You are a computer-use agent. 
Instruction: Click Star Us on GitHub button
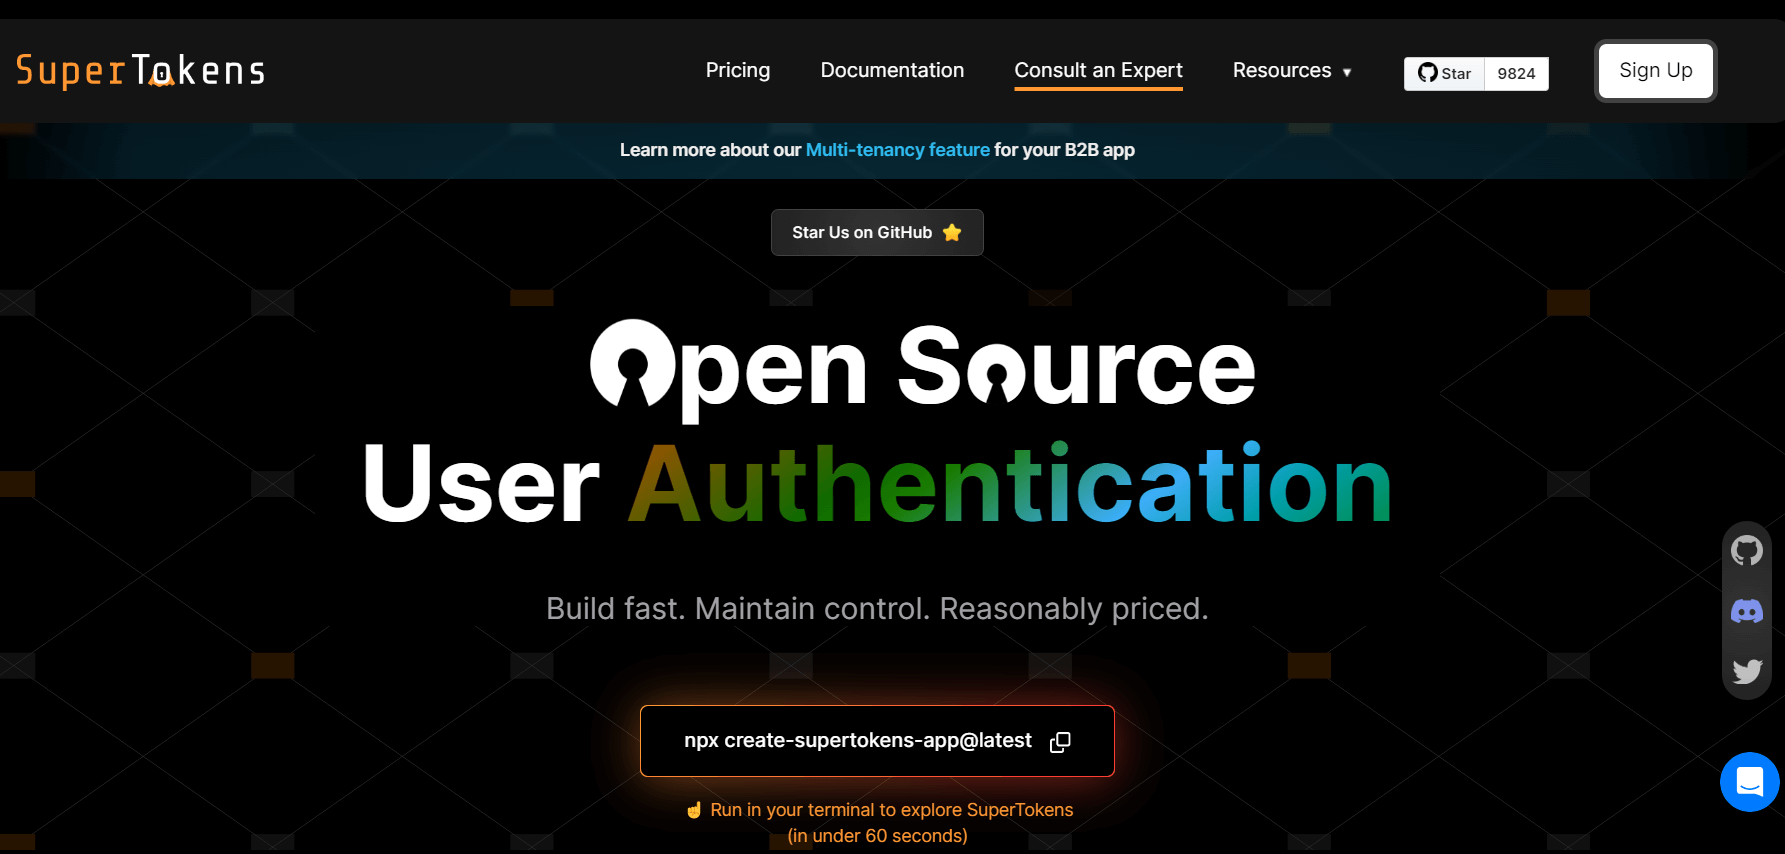point(877,232)
